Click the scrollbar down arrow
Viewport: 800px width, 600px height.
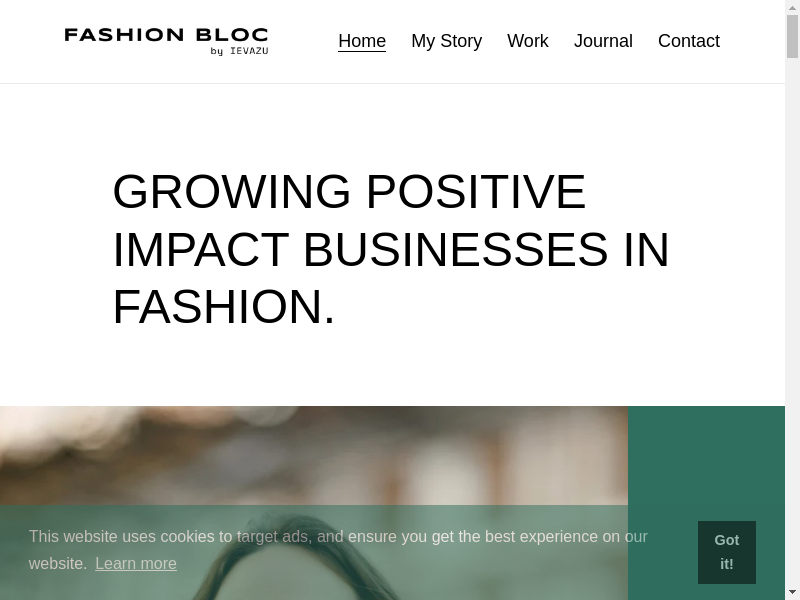click(792, 592)
